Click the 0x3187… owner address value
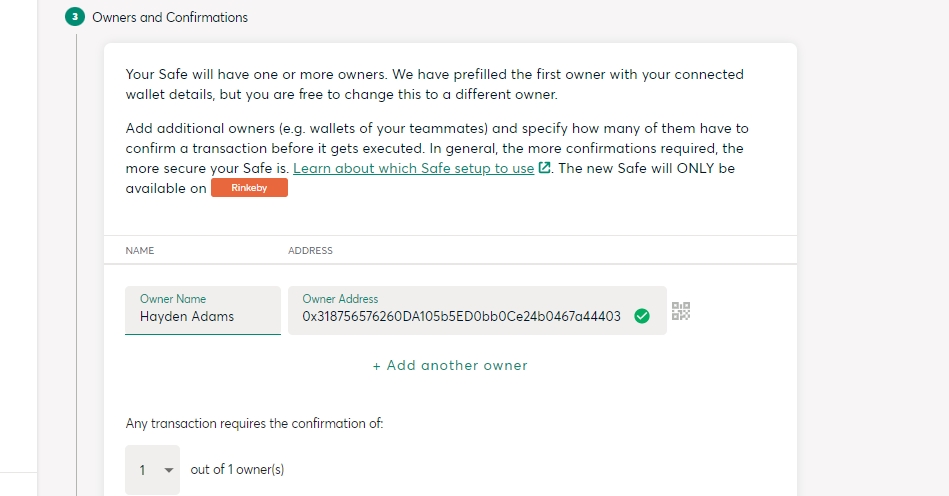This screenshot has height=496, width=949. click(461, 317)
